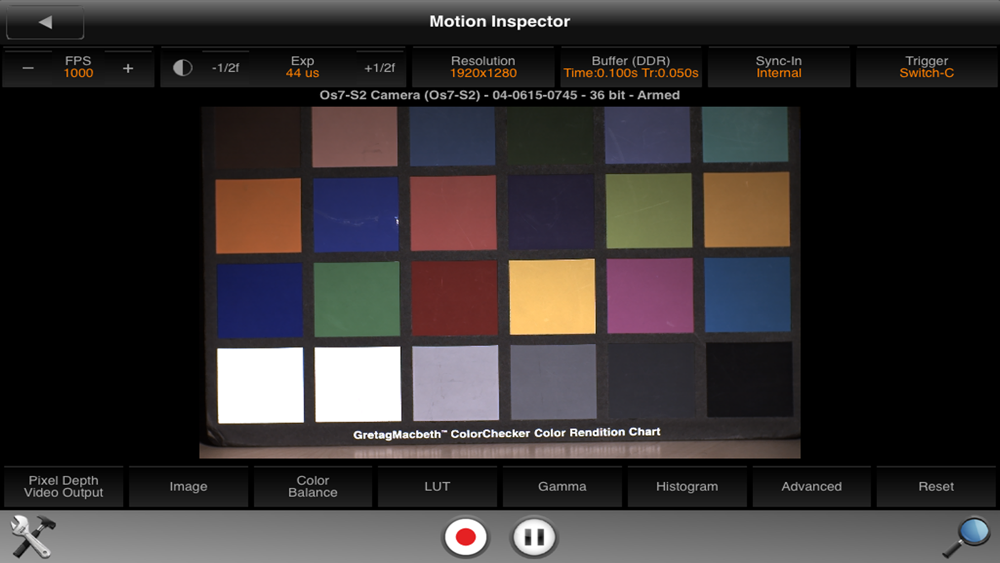Open the Exp 44 us setting

(302, 67)
